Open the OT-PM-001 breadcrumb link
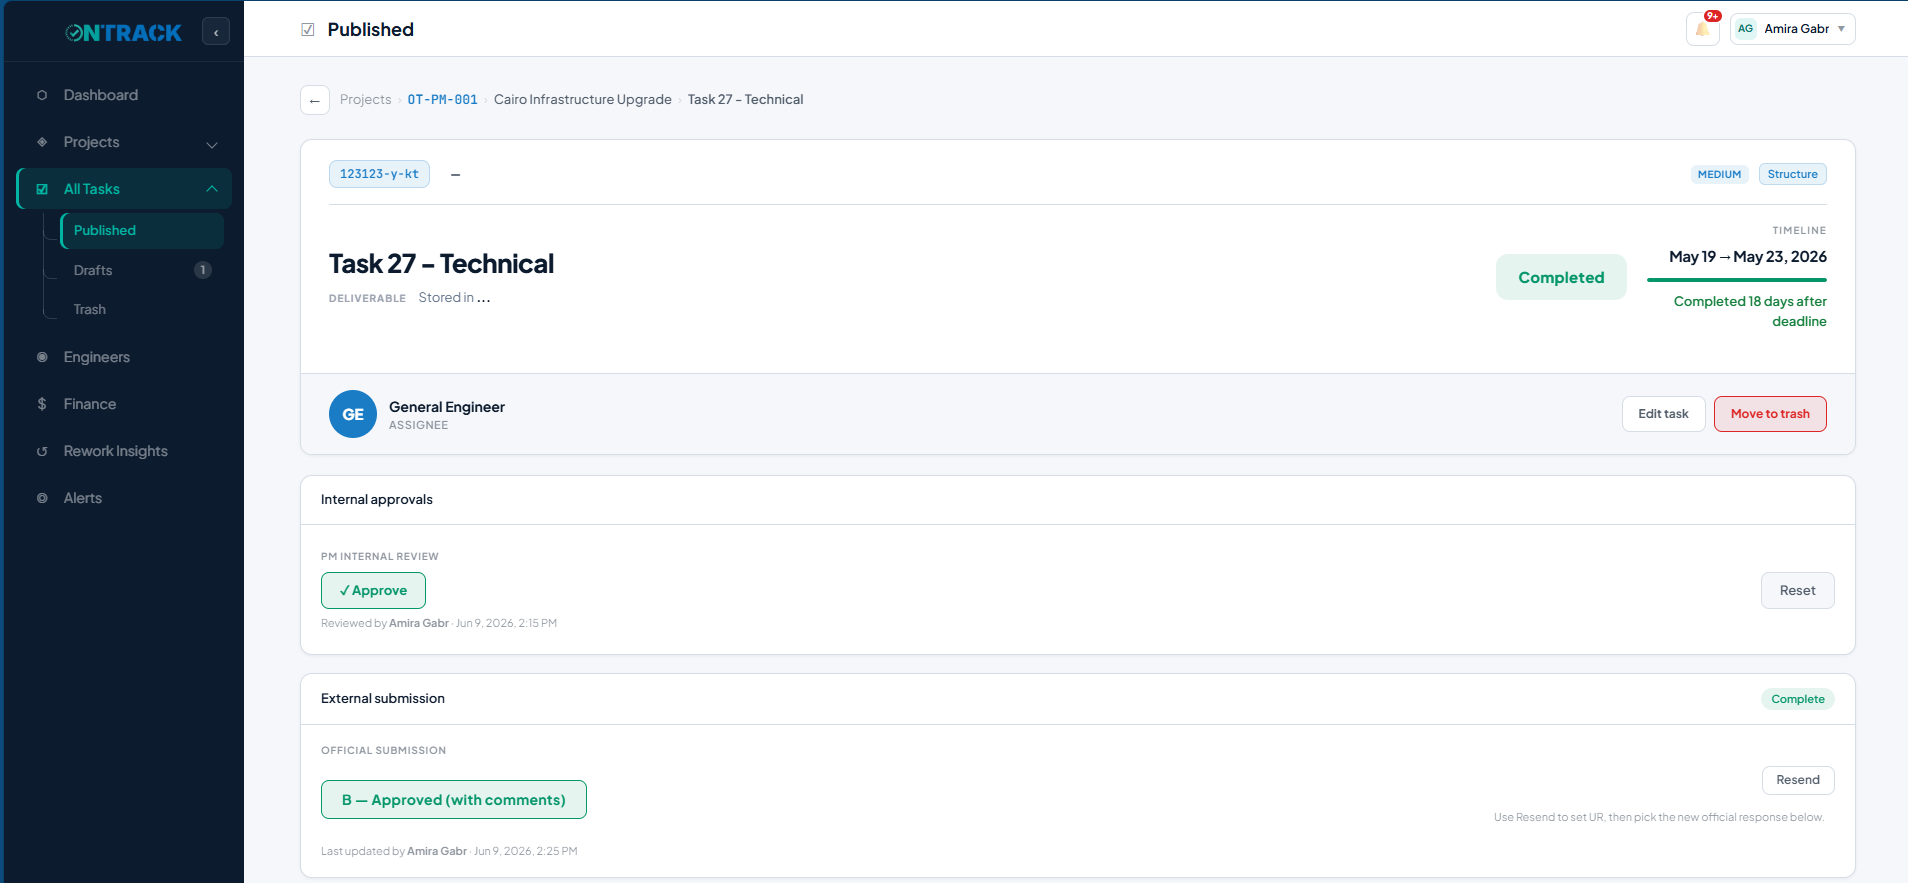 (x=442, y=100)
